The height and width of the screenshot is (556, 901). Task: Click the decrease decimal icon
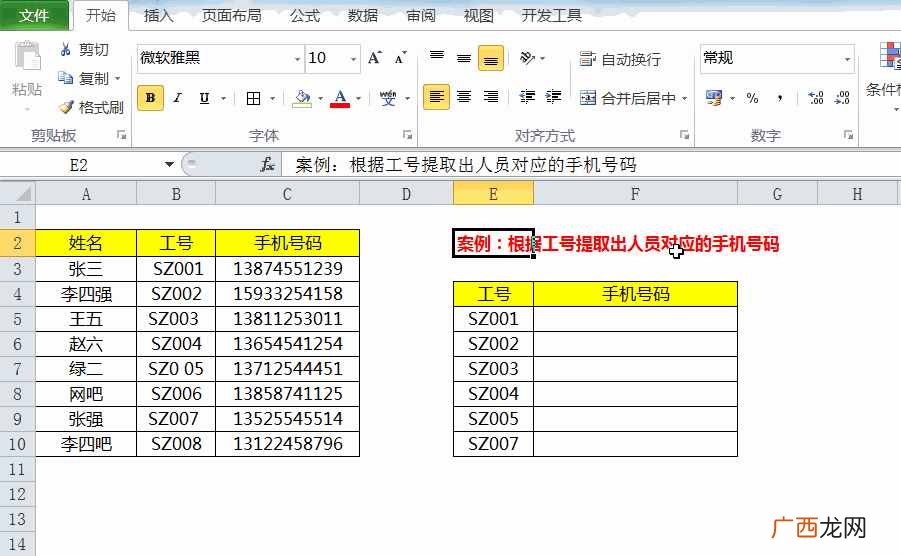coord(842,98)
